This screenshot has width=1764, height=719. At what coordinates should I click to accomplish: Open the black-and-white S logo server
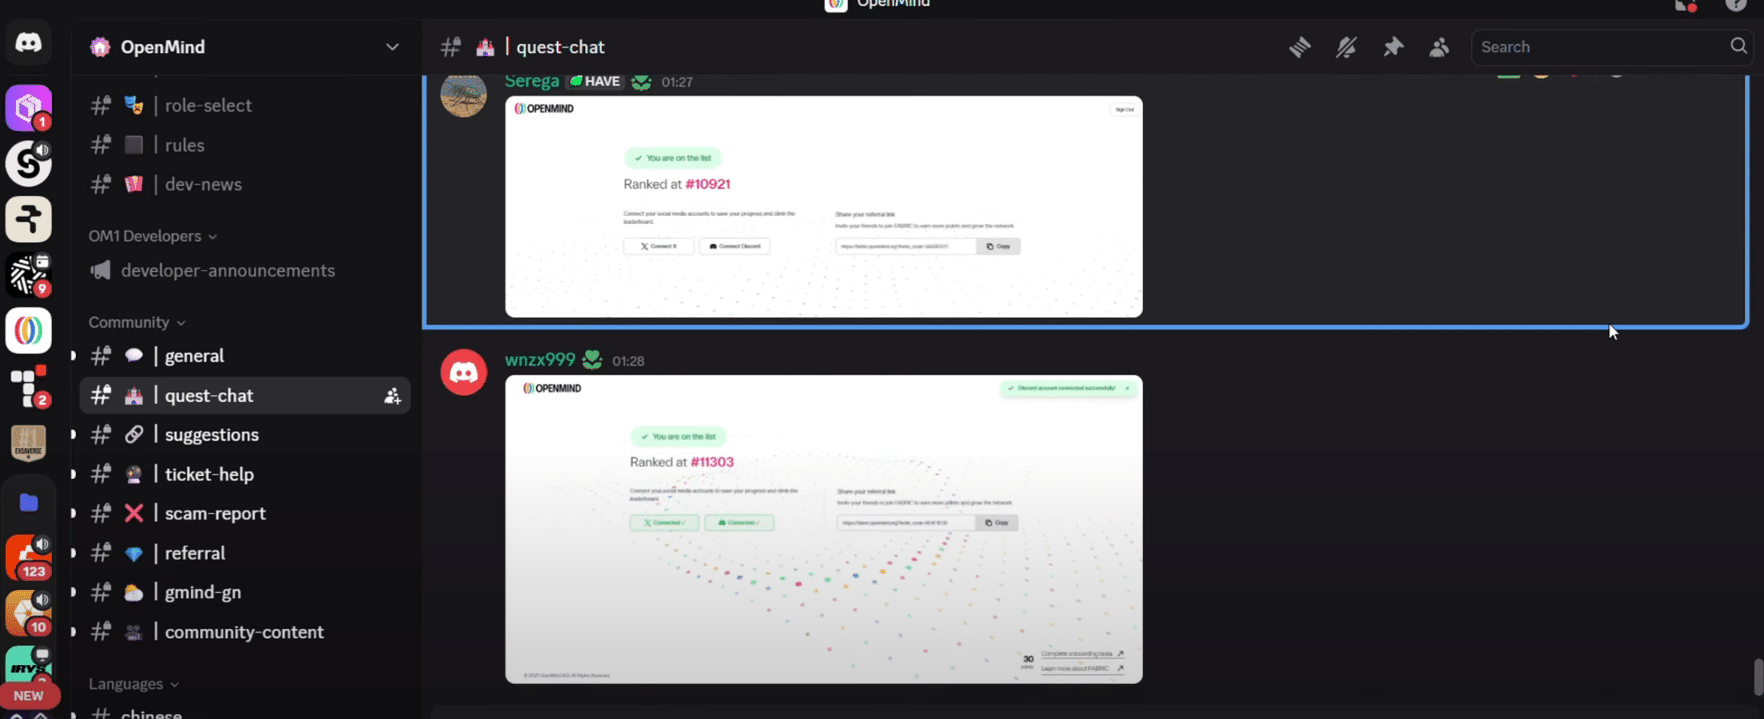(x=28, y=163)
